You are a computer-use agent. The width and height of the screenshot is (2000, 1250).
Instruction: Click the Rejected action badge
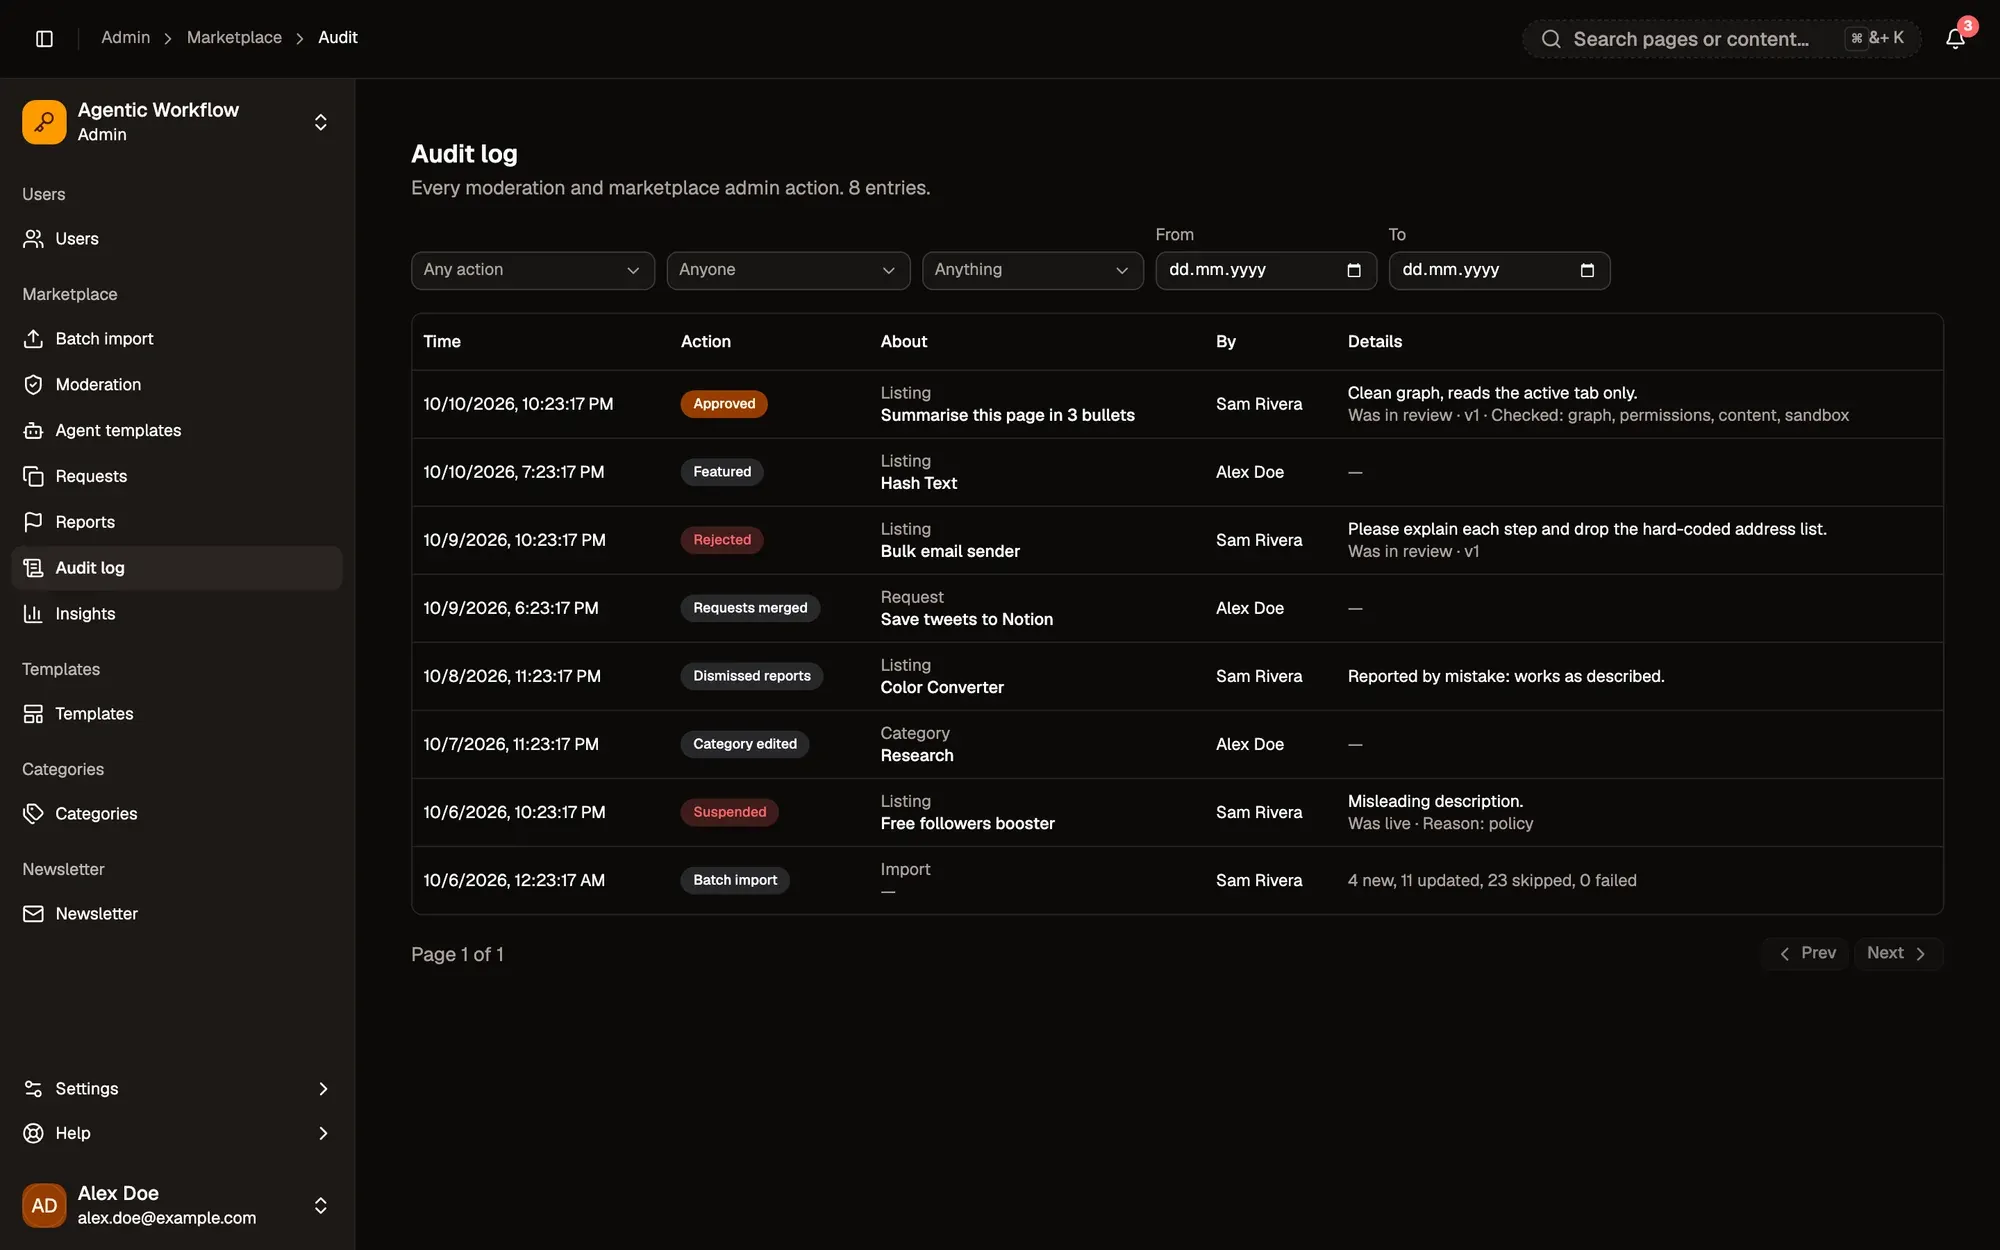pos(722,540)
